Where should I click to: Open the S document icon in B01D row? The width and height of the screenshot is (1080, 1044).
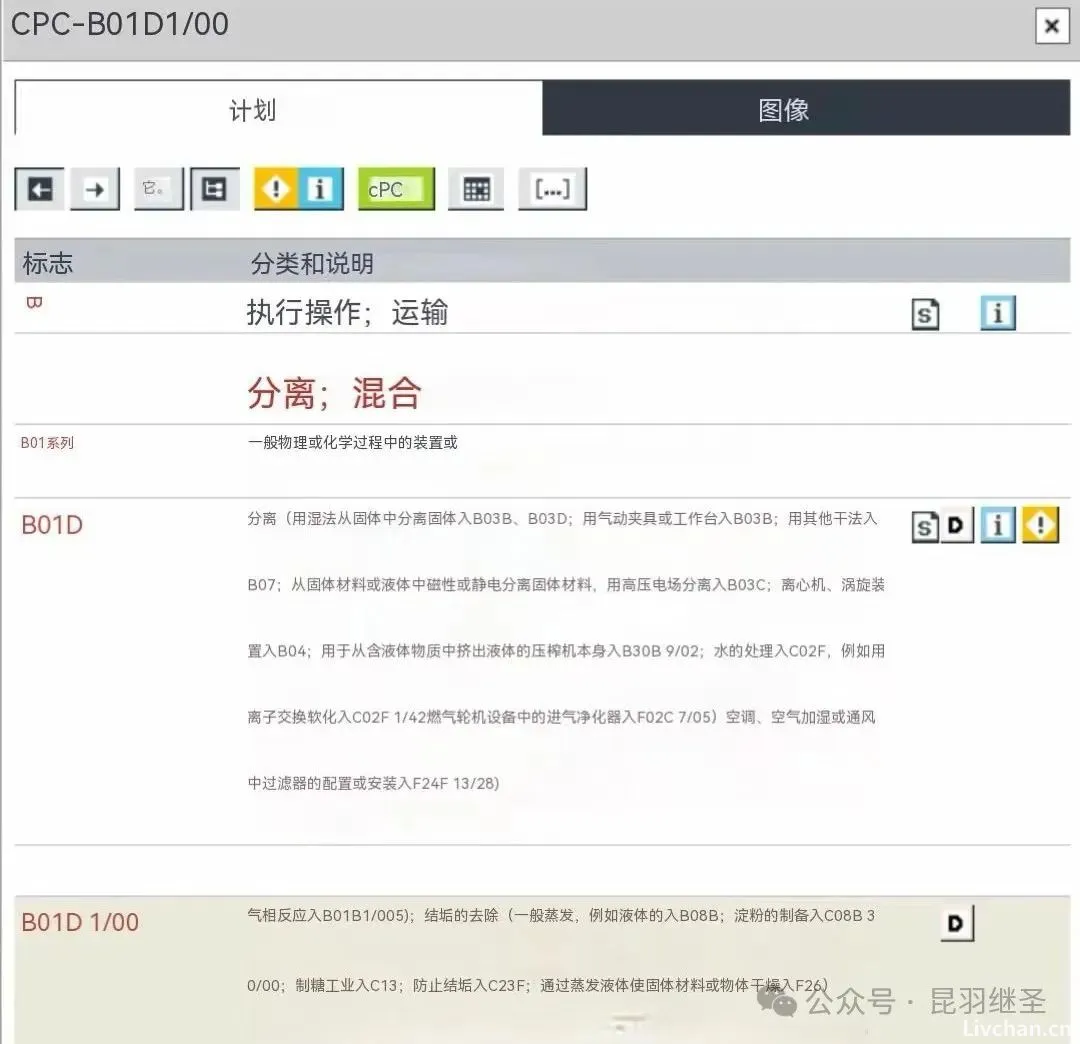[x=925, y=527]
